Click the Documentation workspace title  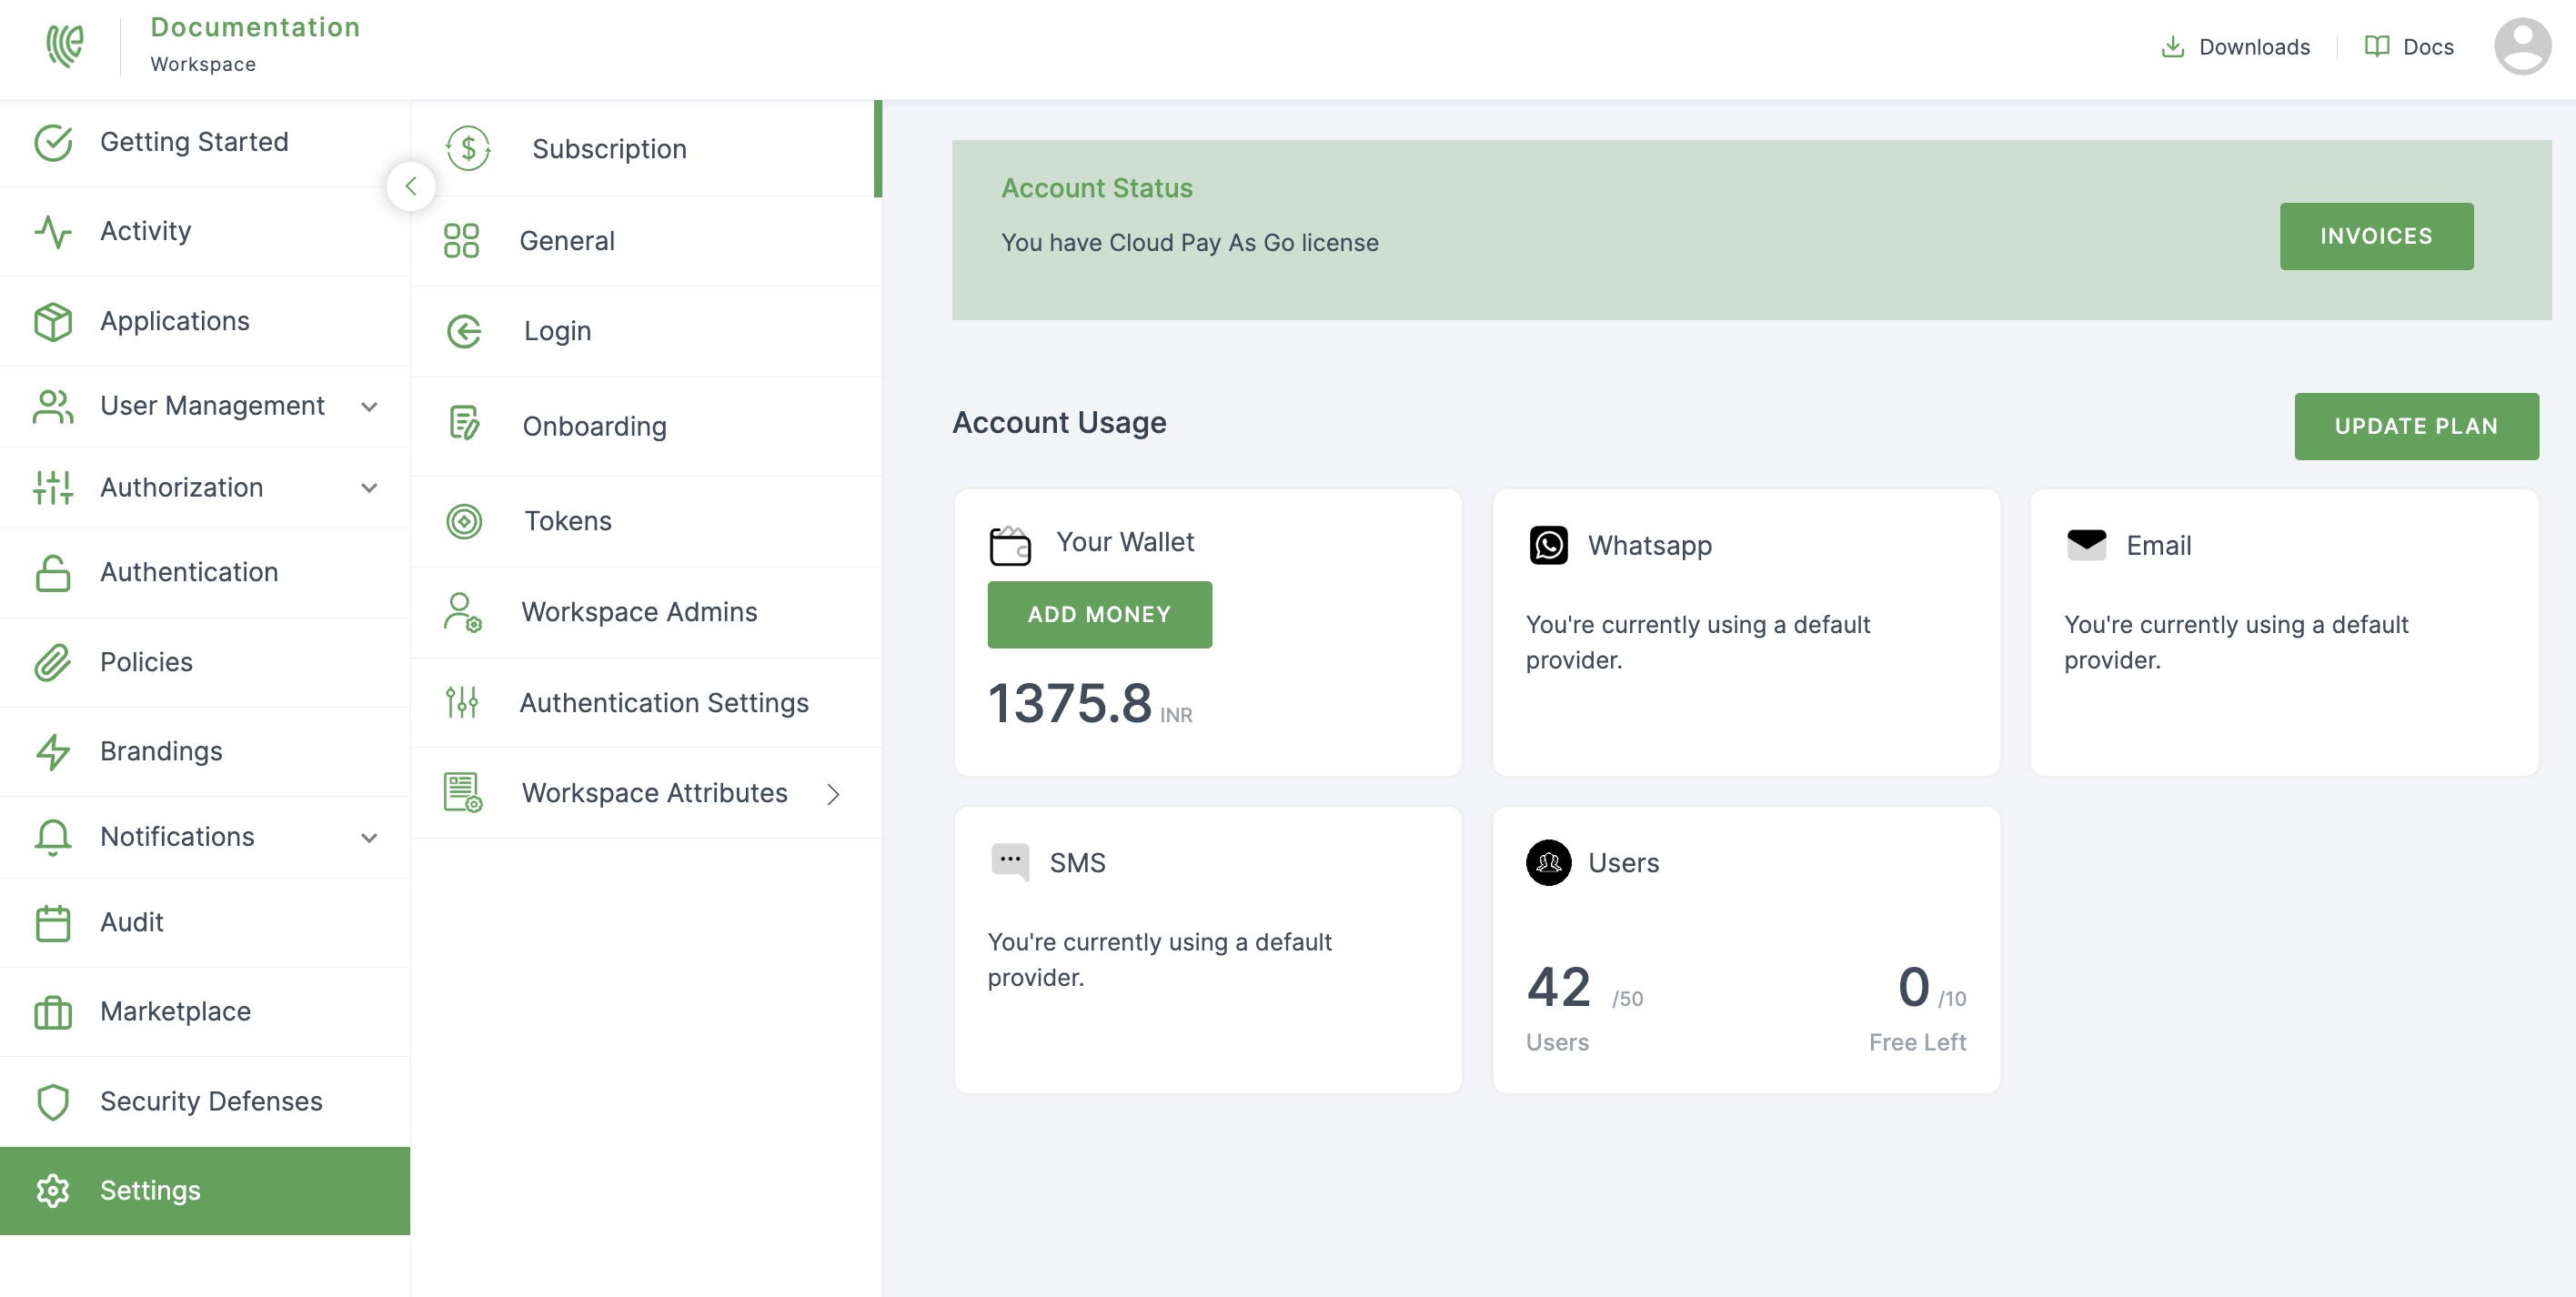pos(255,27)
